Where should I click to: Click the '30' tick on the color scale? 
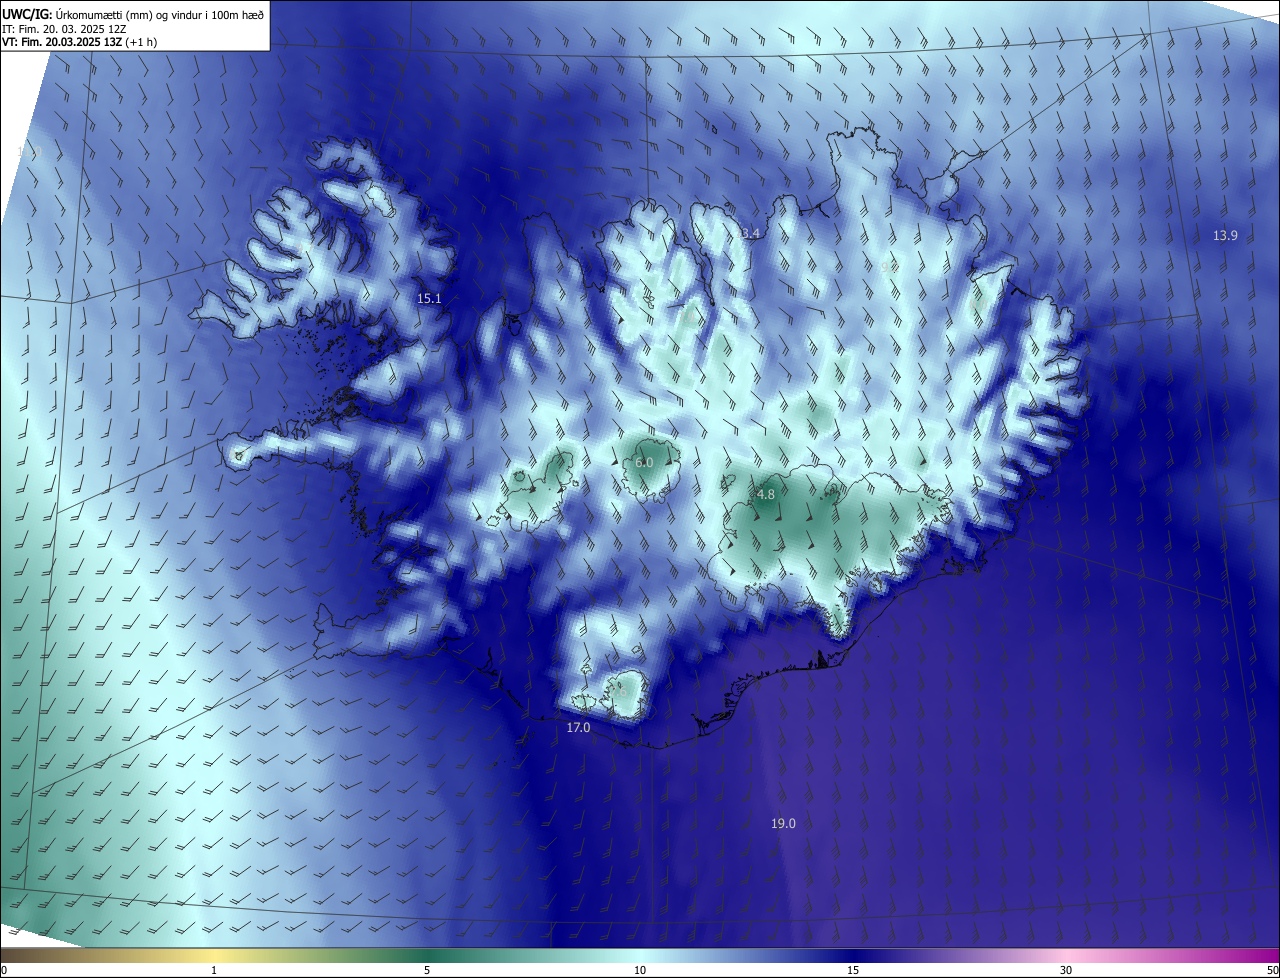[x=1066, y=970]
